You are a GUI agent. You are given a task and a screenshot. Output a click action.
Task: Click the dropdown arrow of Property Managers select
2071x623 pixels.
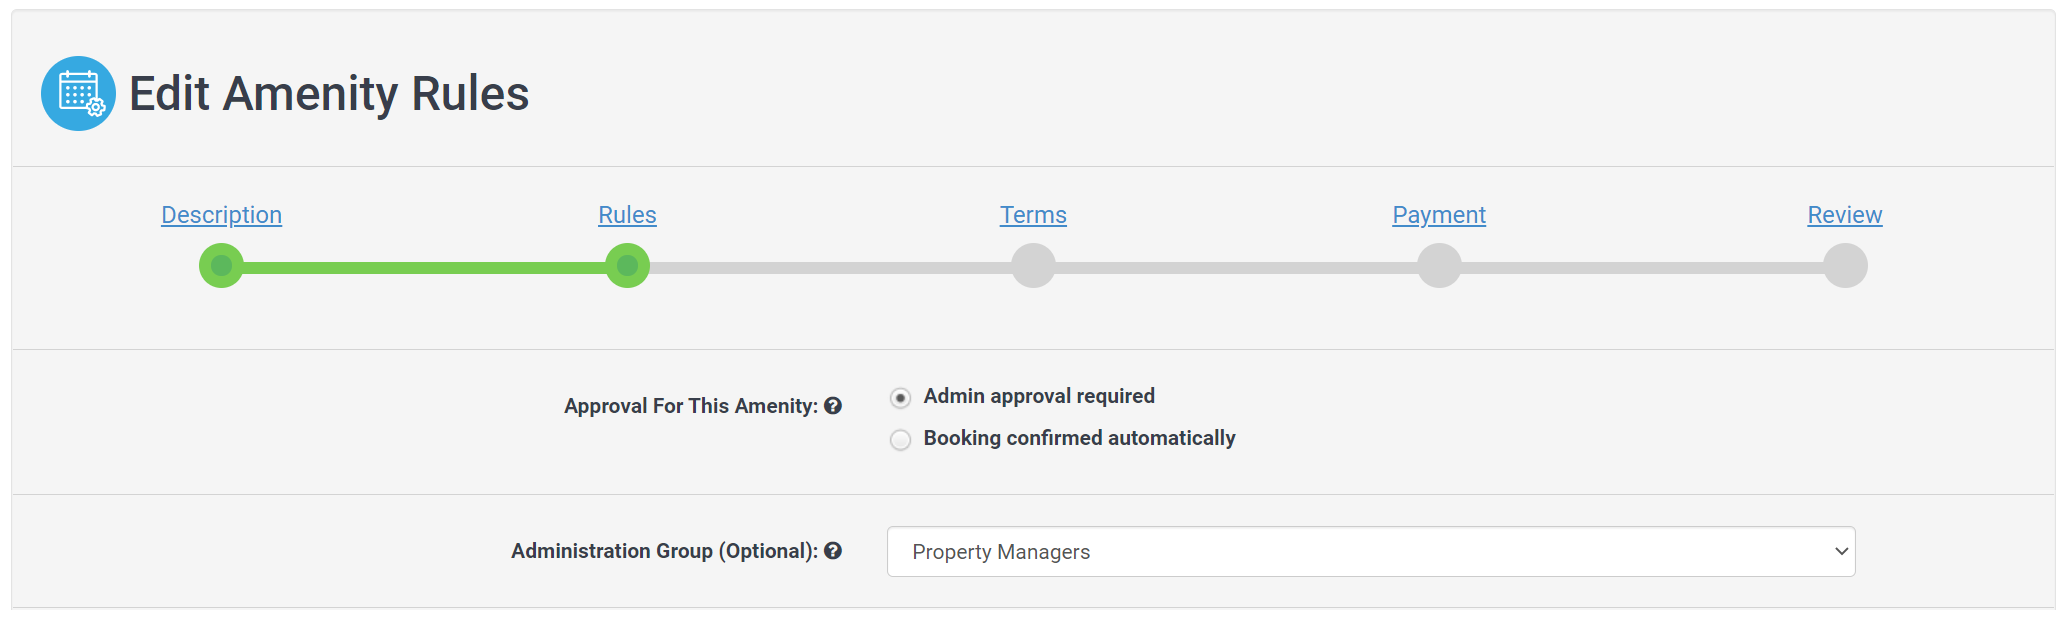(1841, 552)
